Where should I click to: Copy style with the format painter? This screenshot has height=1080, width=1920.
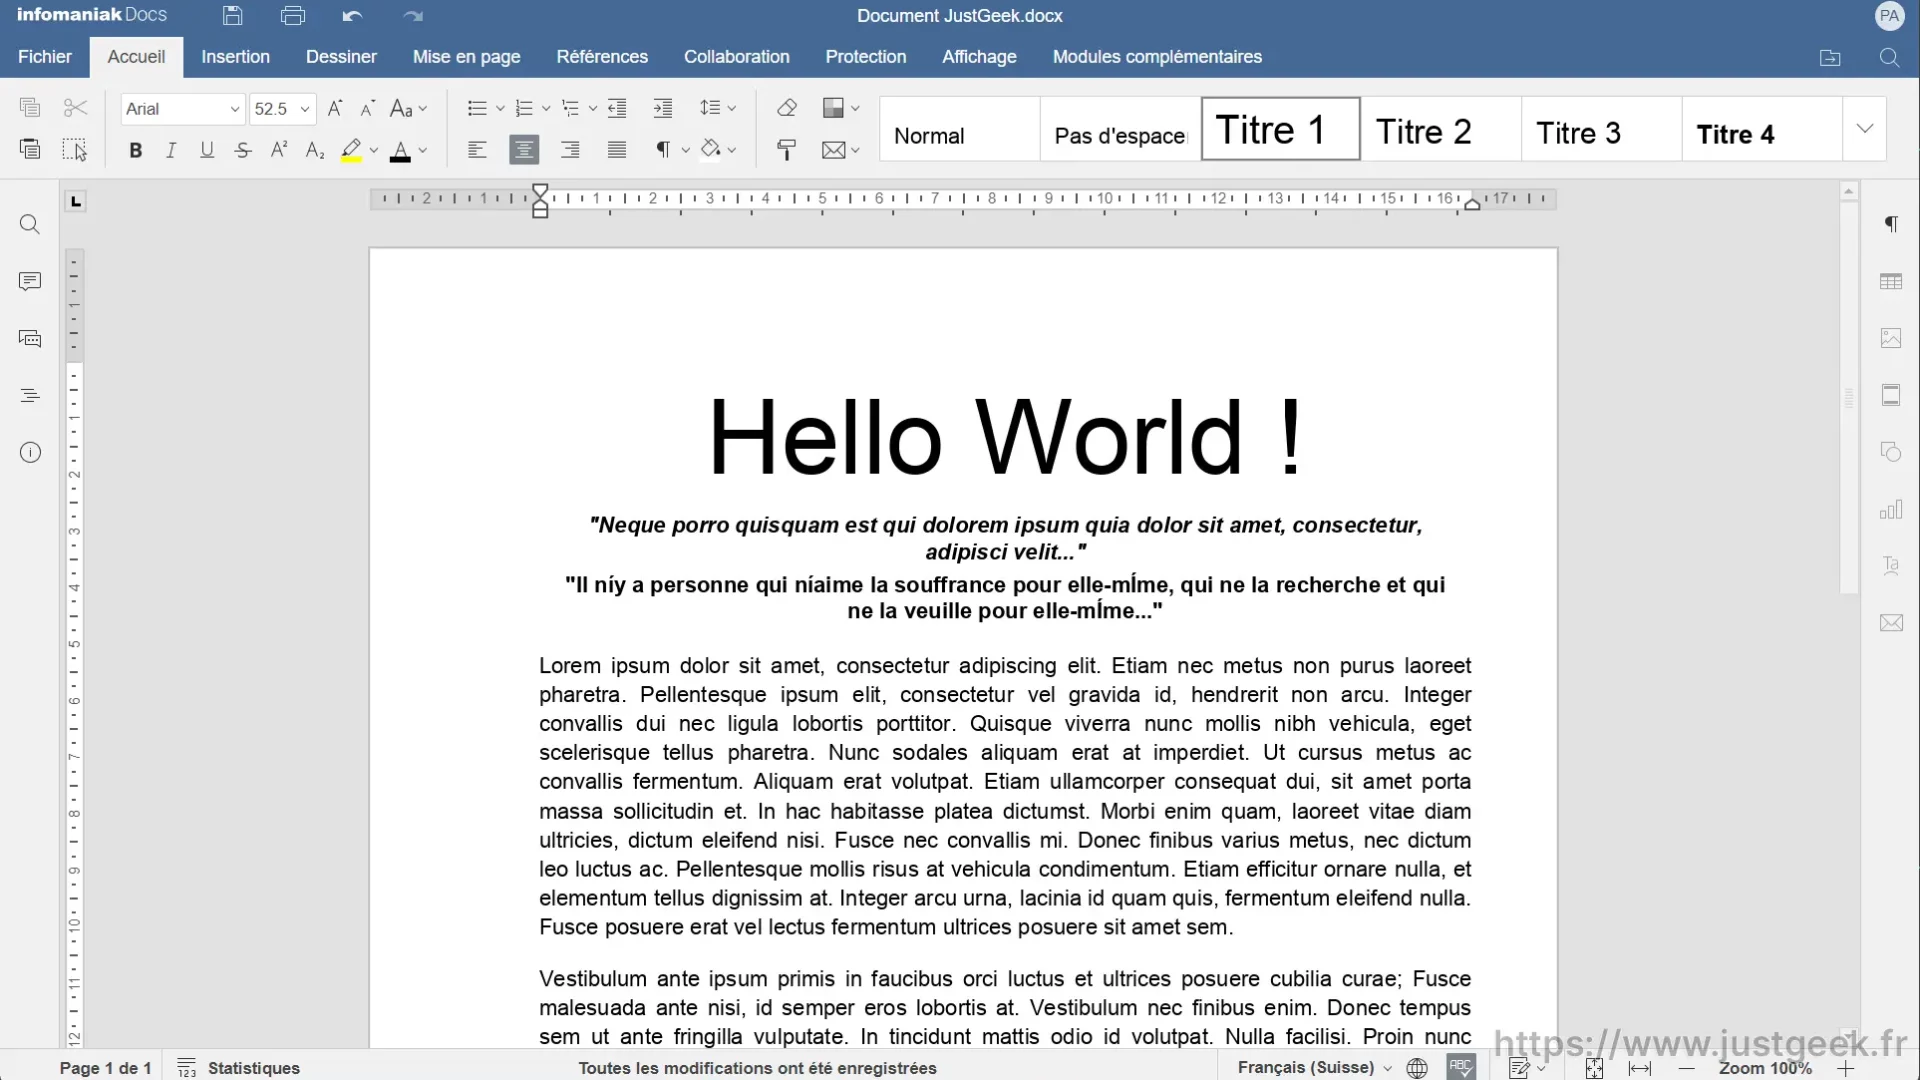[x=787, y=150]
